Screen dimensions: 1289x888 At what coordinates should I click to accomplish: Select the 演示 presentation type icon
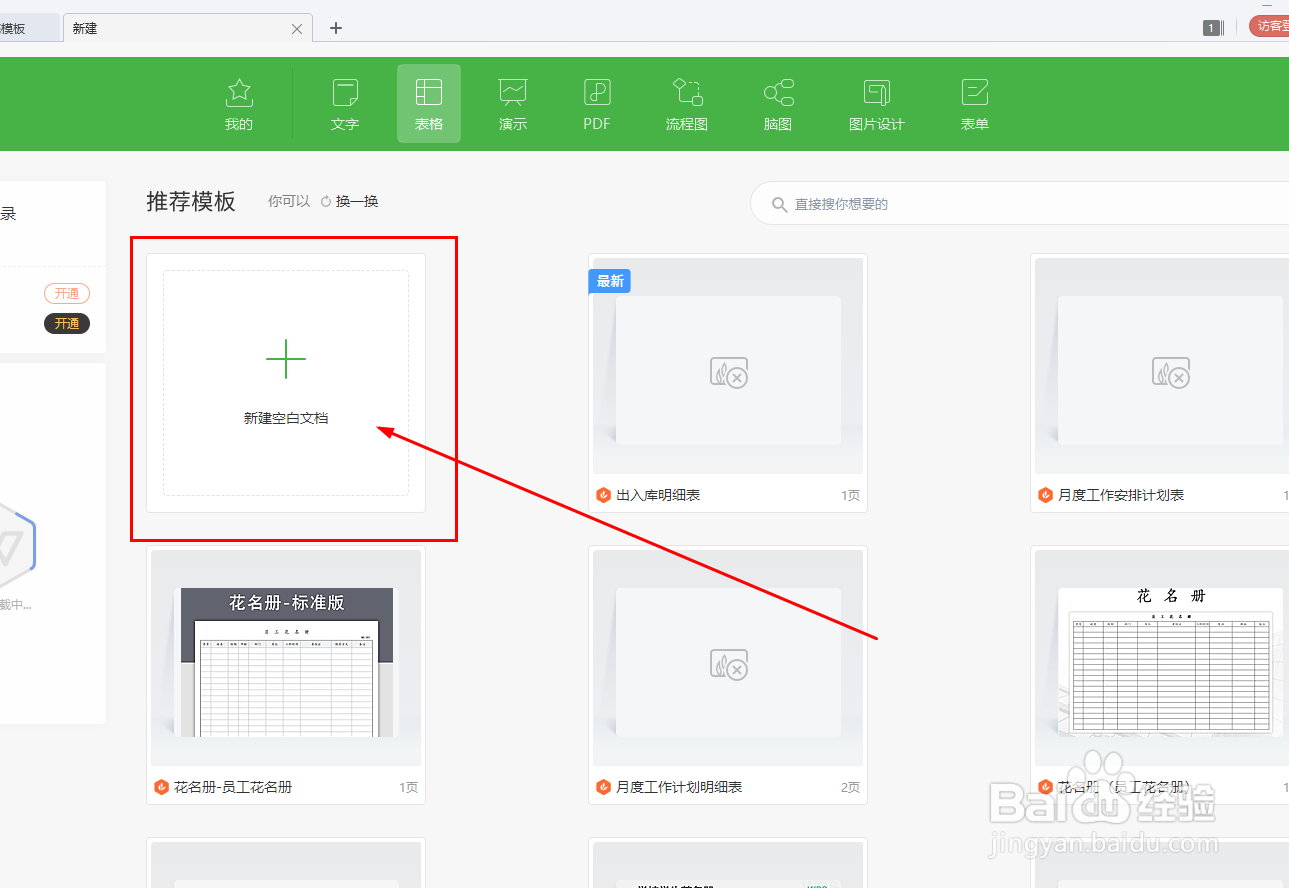click(513, 94)
